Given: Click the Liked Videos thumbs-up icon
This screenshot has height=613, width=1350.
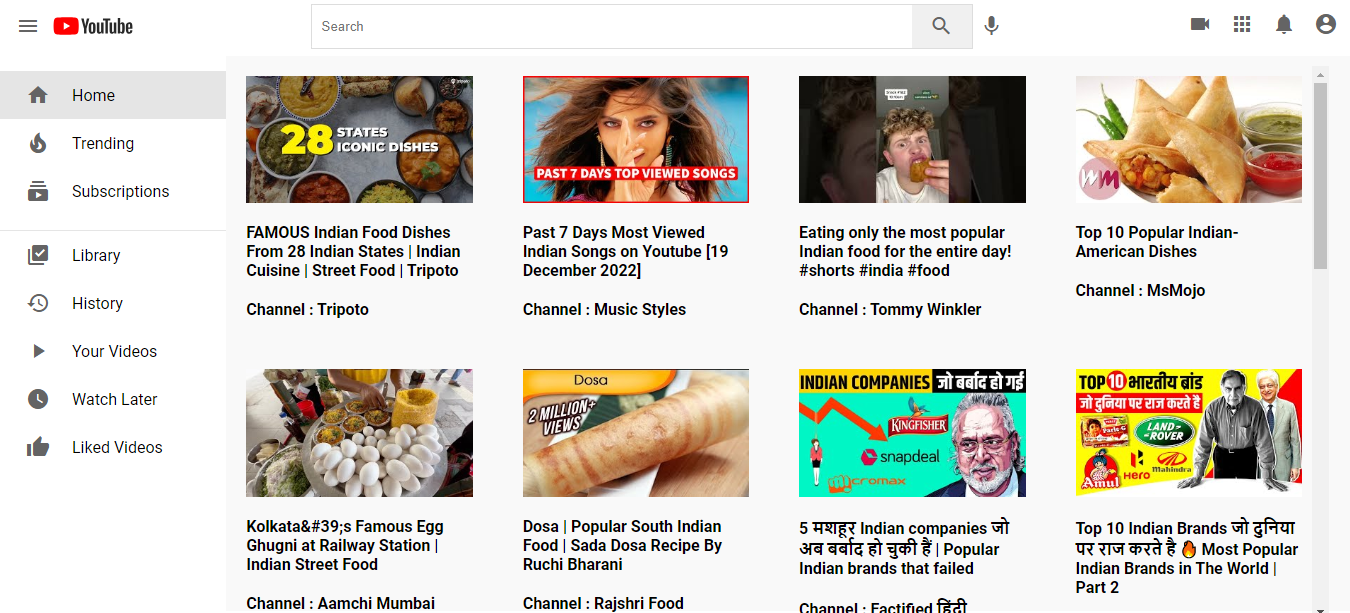Looking at the screenshot, I should [38, 447].
